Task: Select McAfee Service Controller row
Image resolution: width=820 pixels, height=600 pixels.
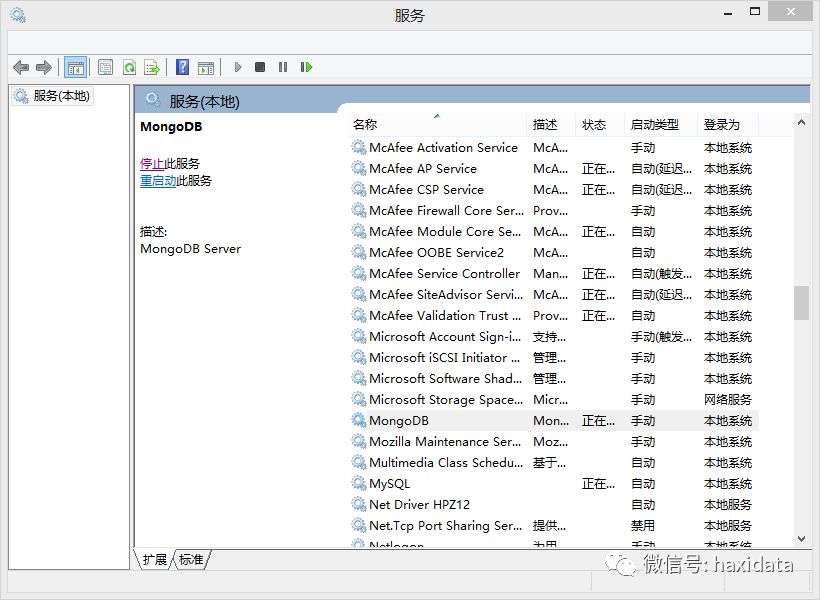Action: pos(553,274)
